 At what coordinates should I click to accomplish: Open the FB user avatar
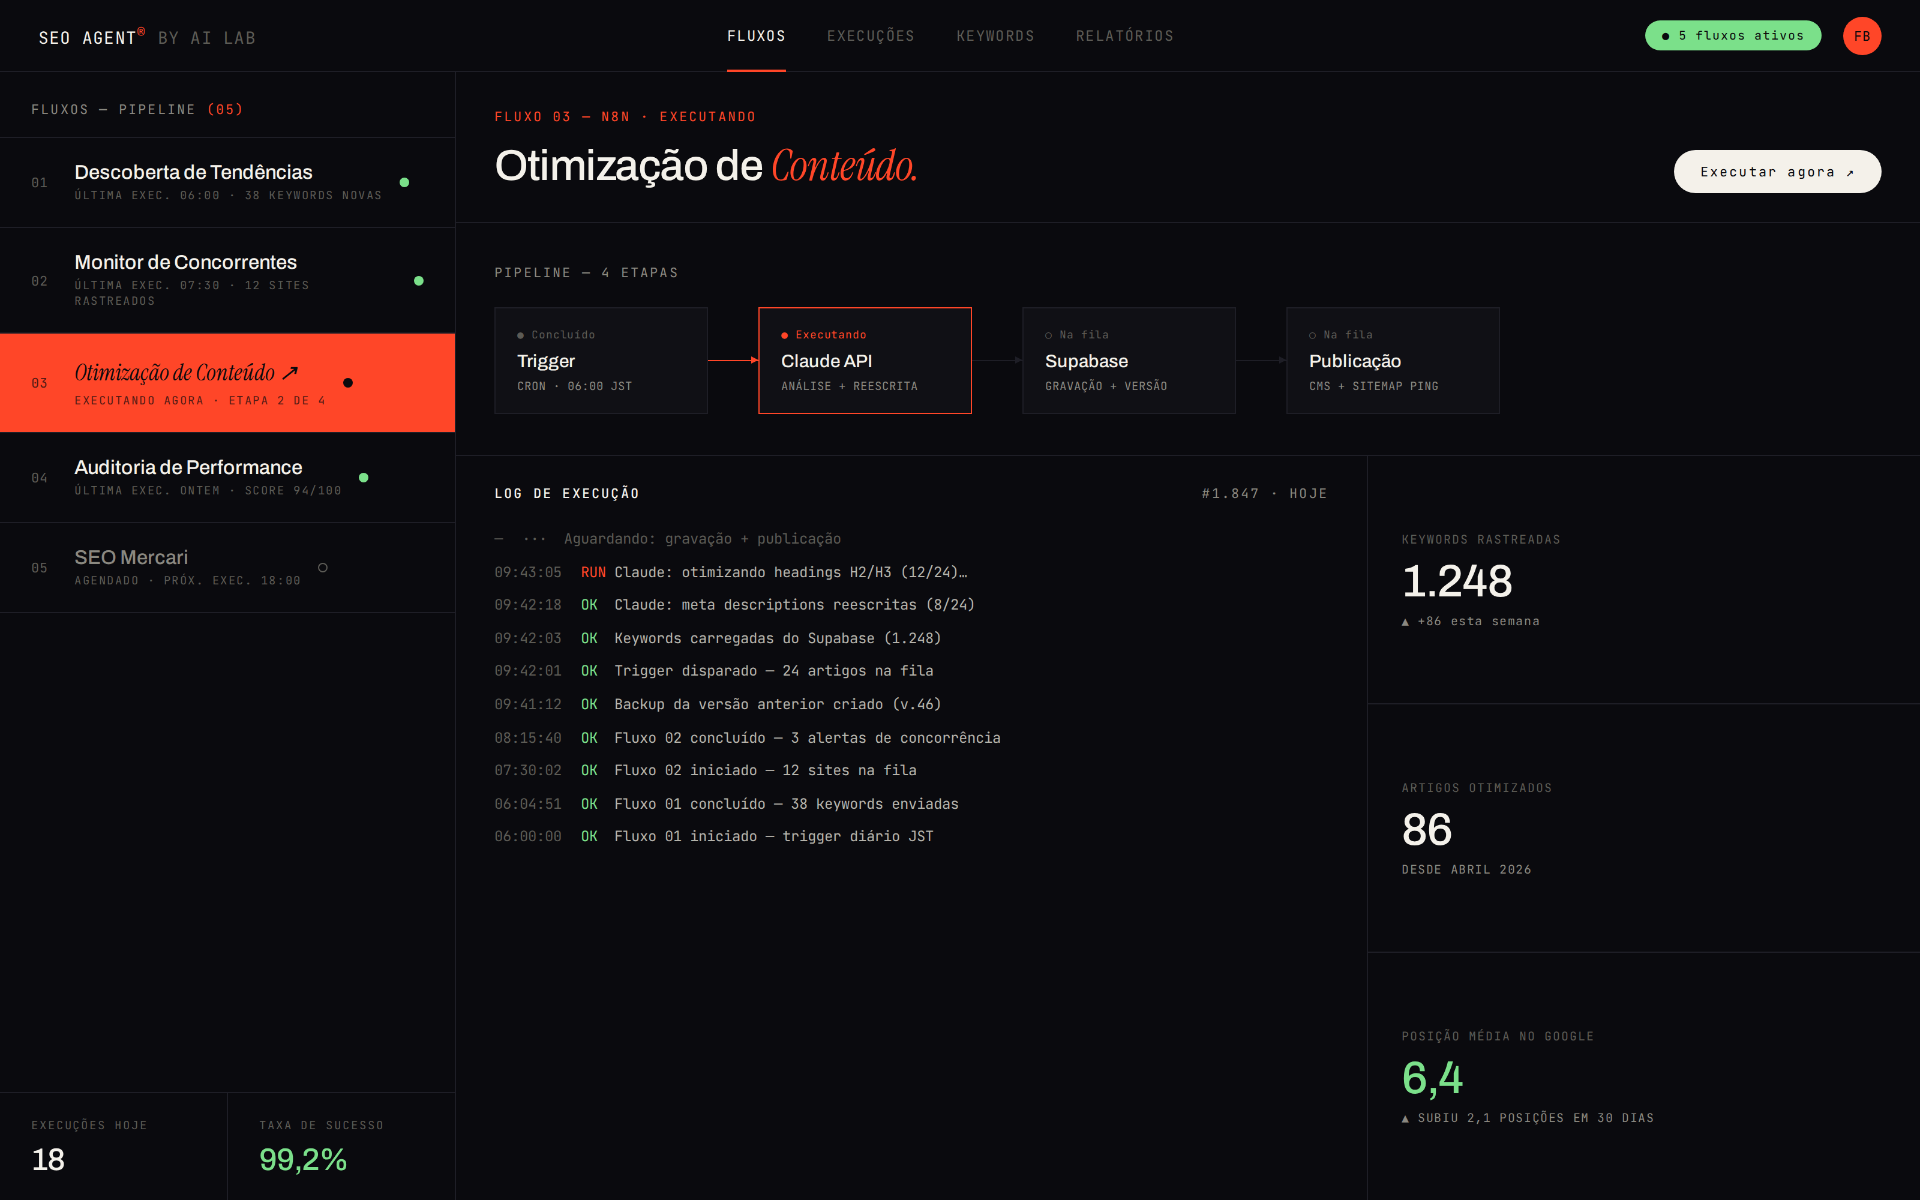click(x=1861, y=36)
